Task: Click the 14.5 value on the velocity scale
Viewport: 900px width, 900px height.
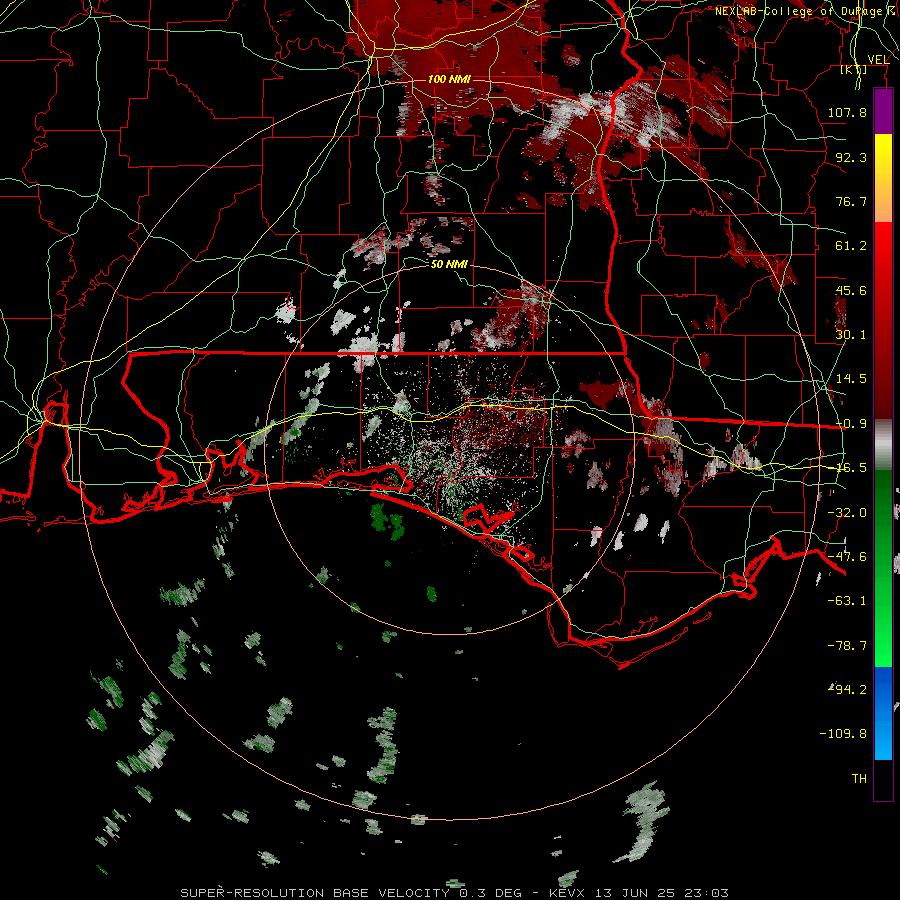Action: (x=851, y=379)
